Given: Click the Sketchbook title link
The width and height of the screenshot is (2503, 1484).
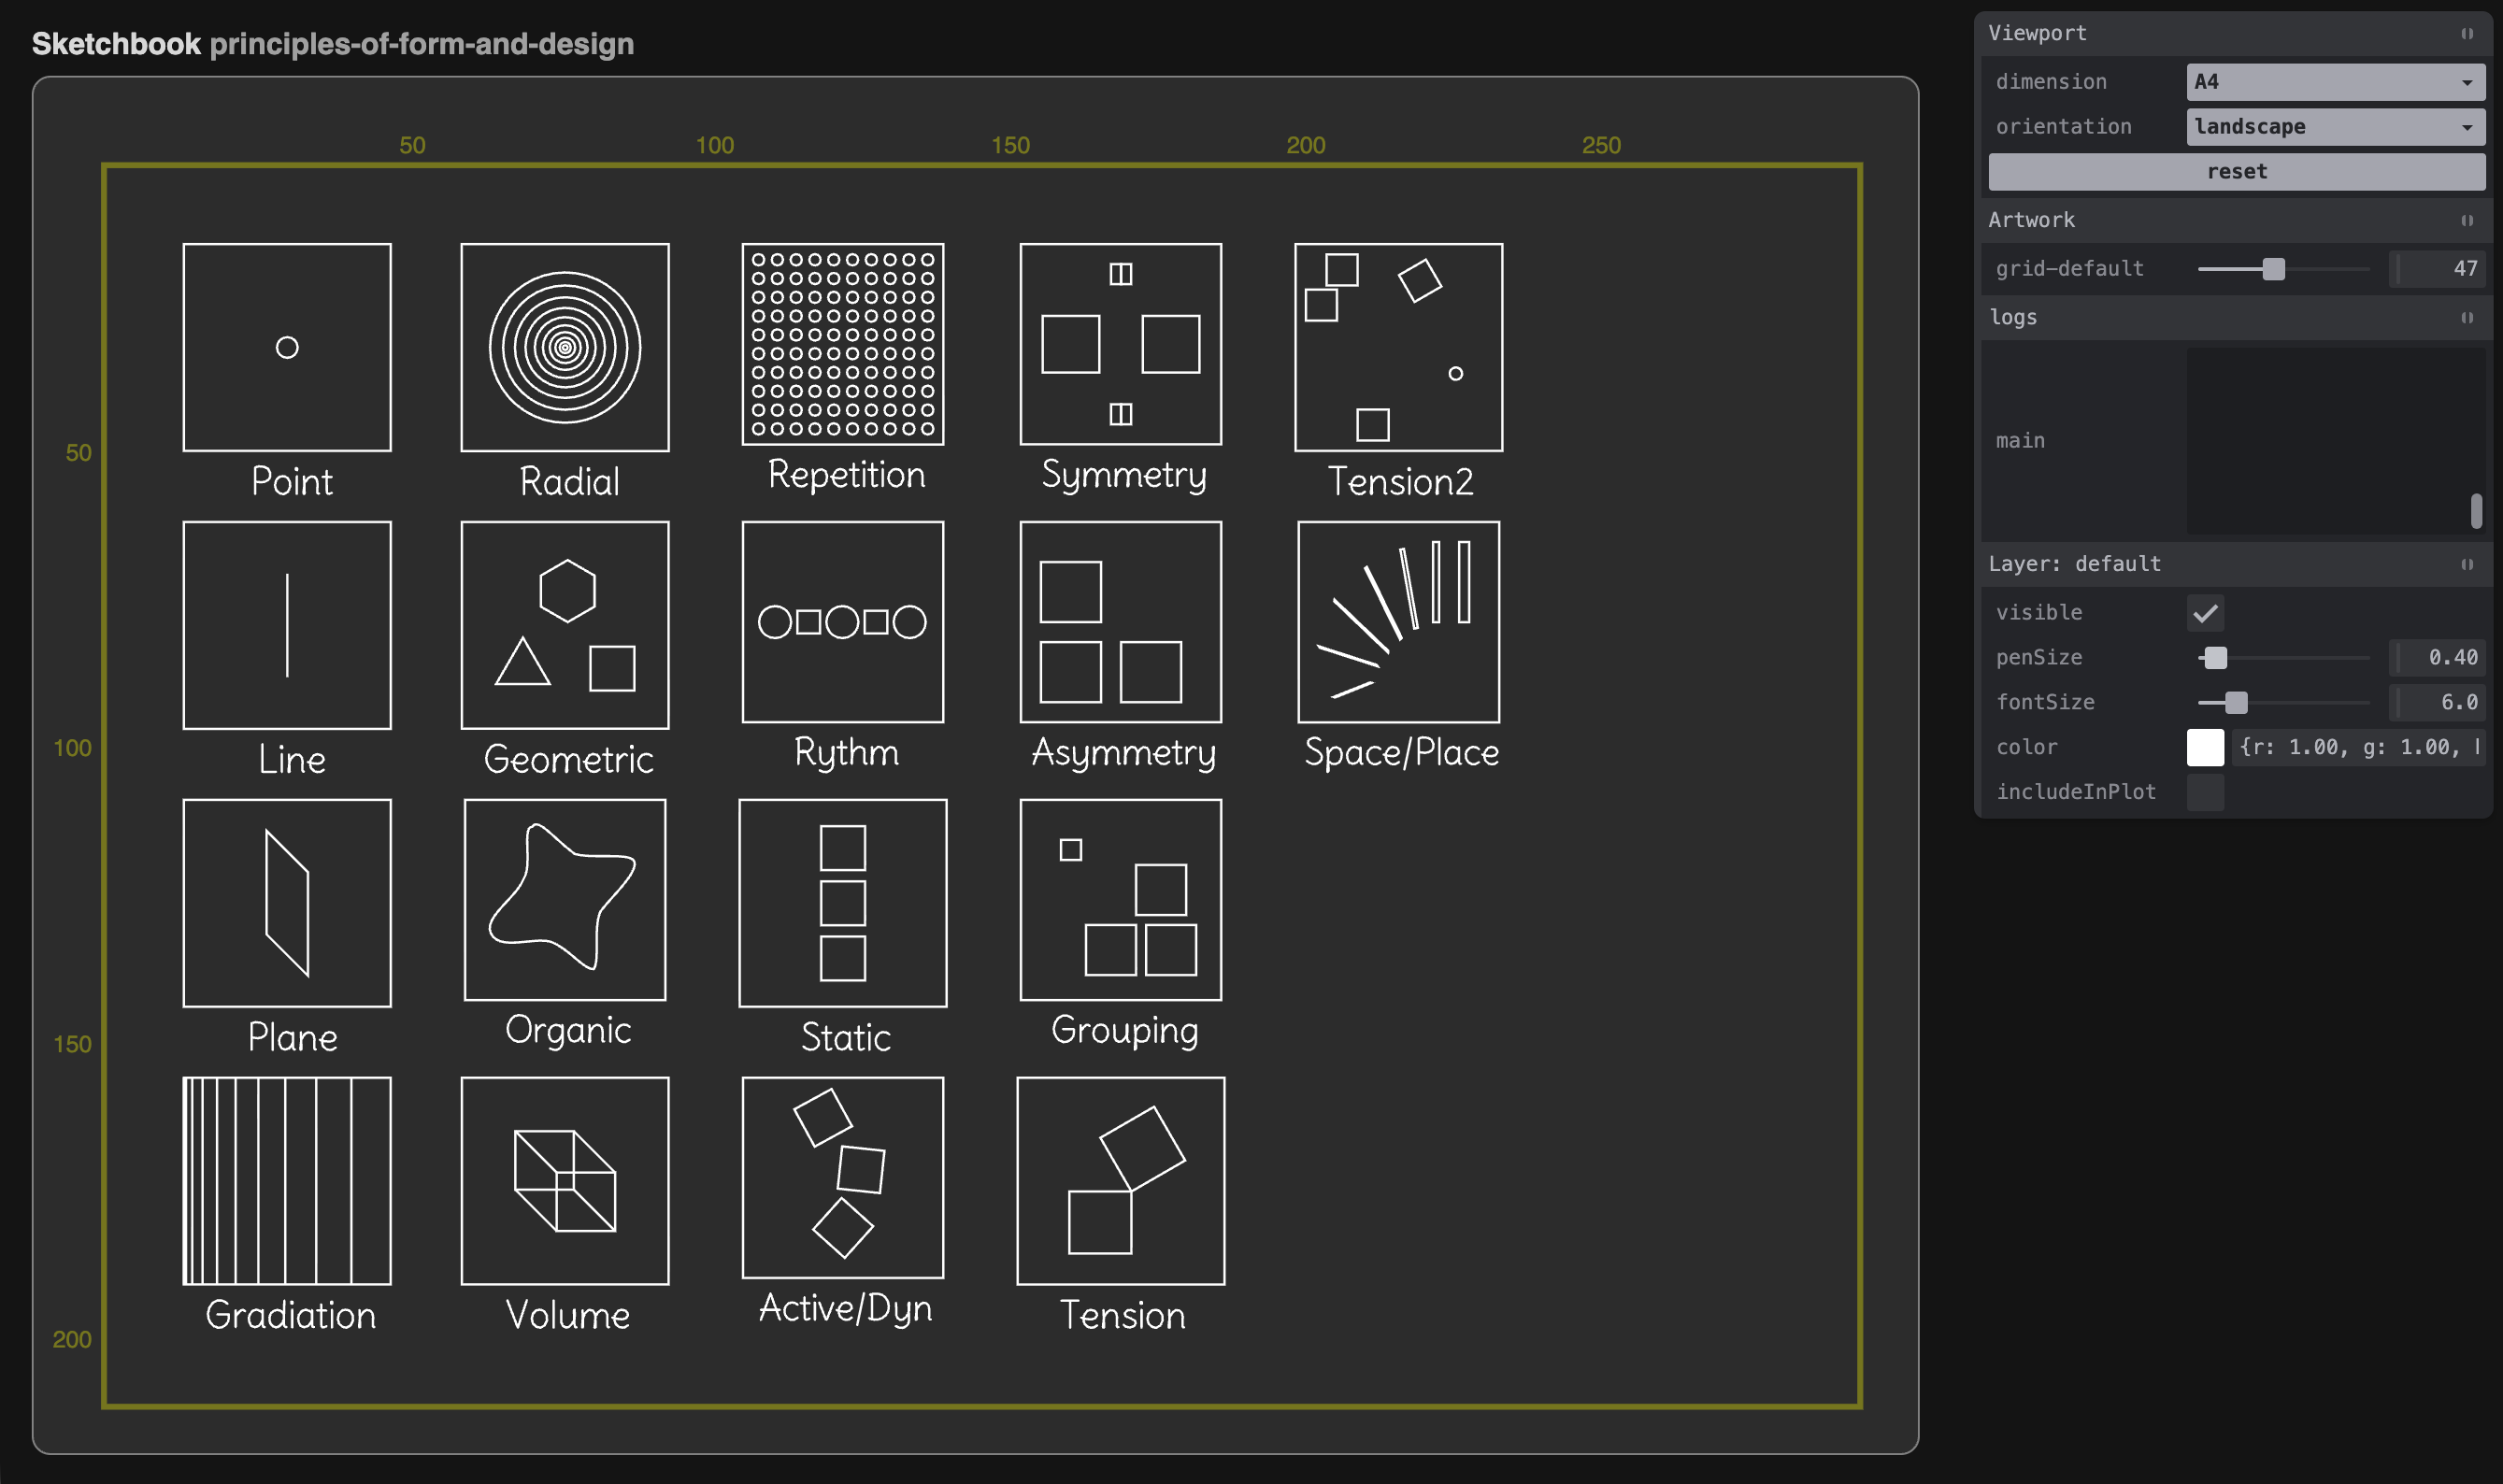Looking at the screenshot, I should pyautogui.click(x=116, y=44).
